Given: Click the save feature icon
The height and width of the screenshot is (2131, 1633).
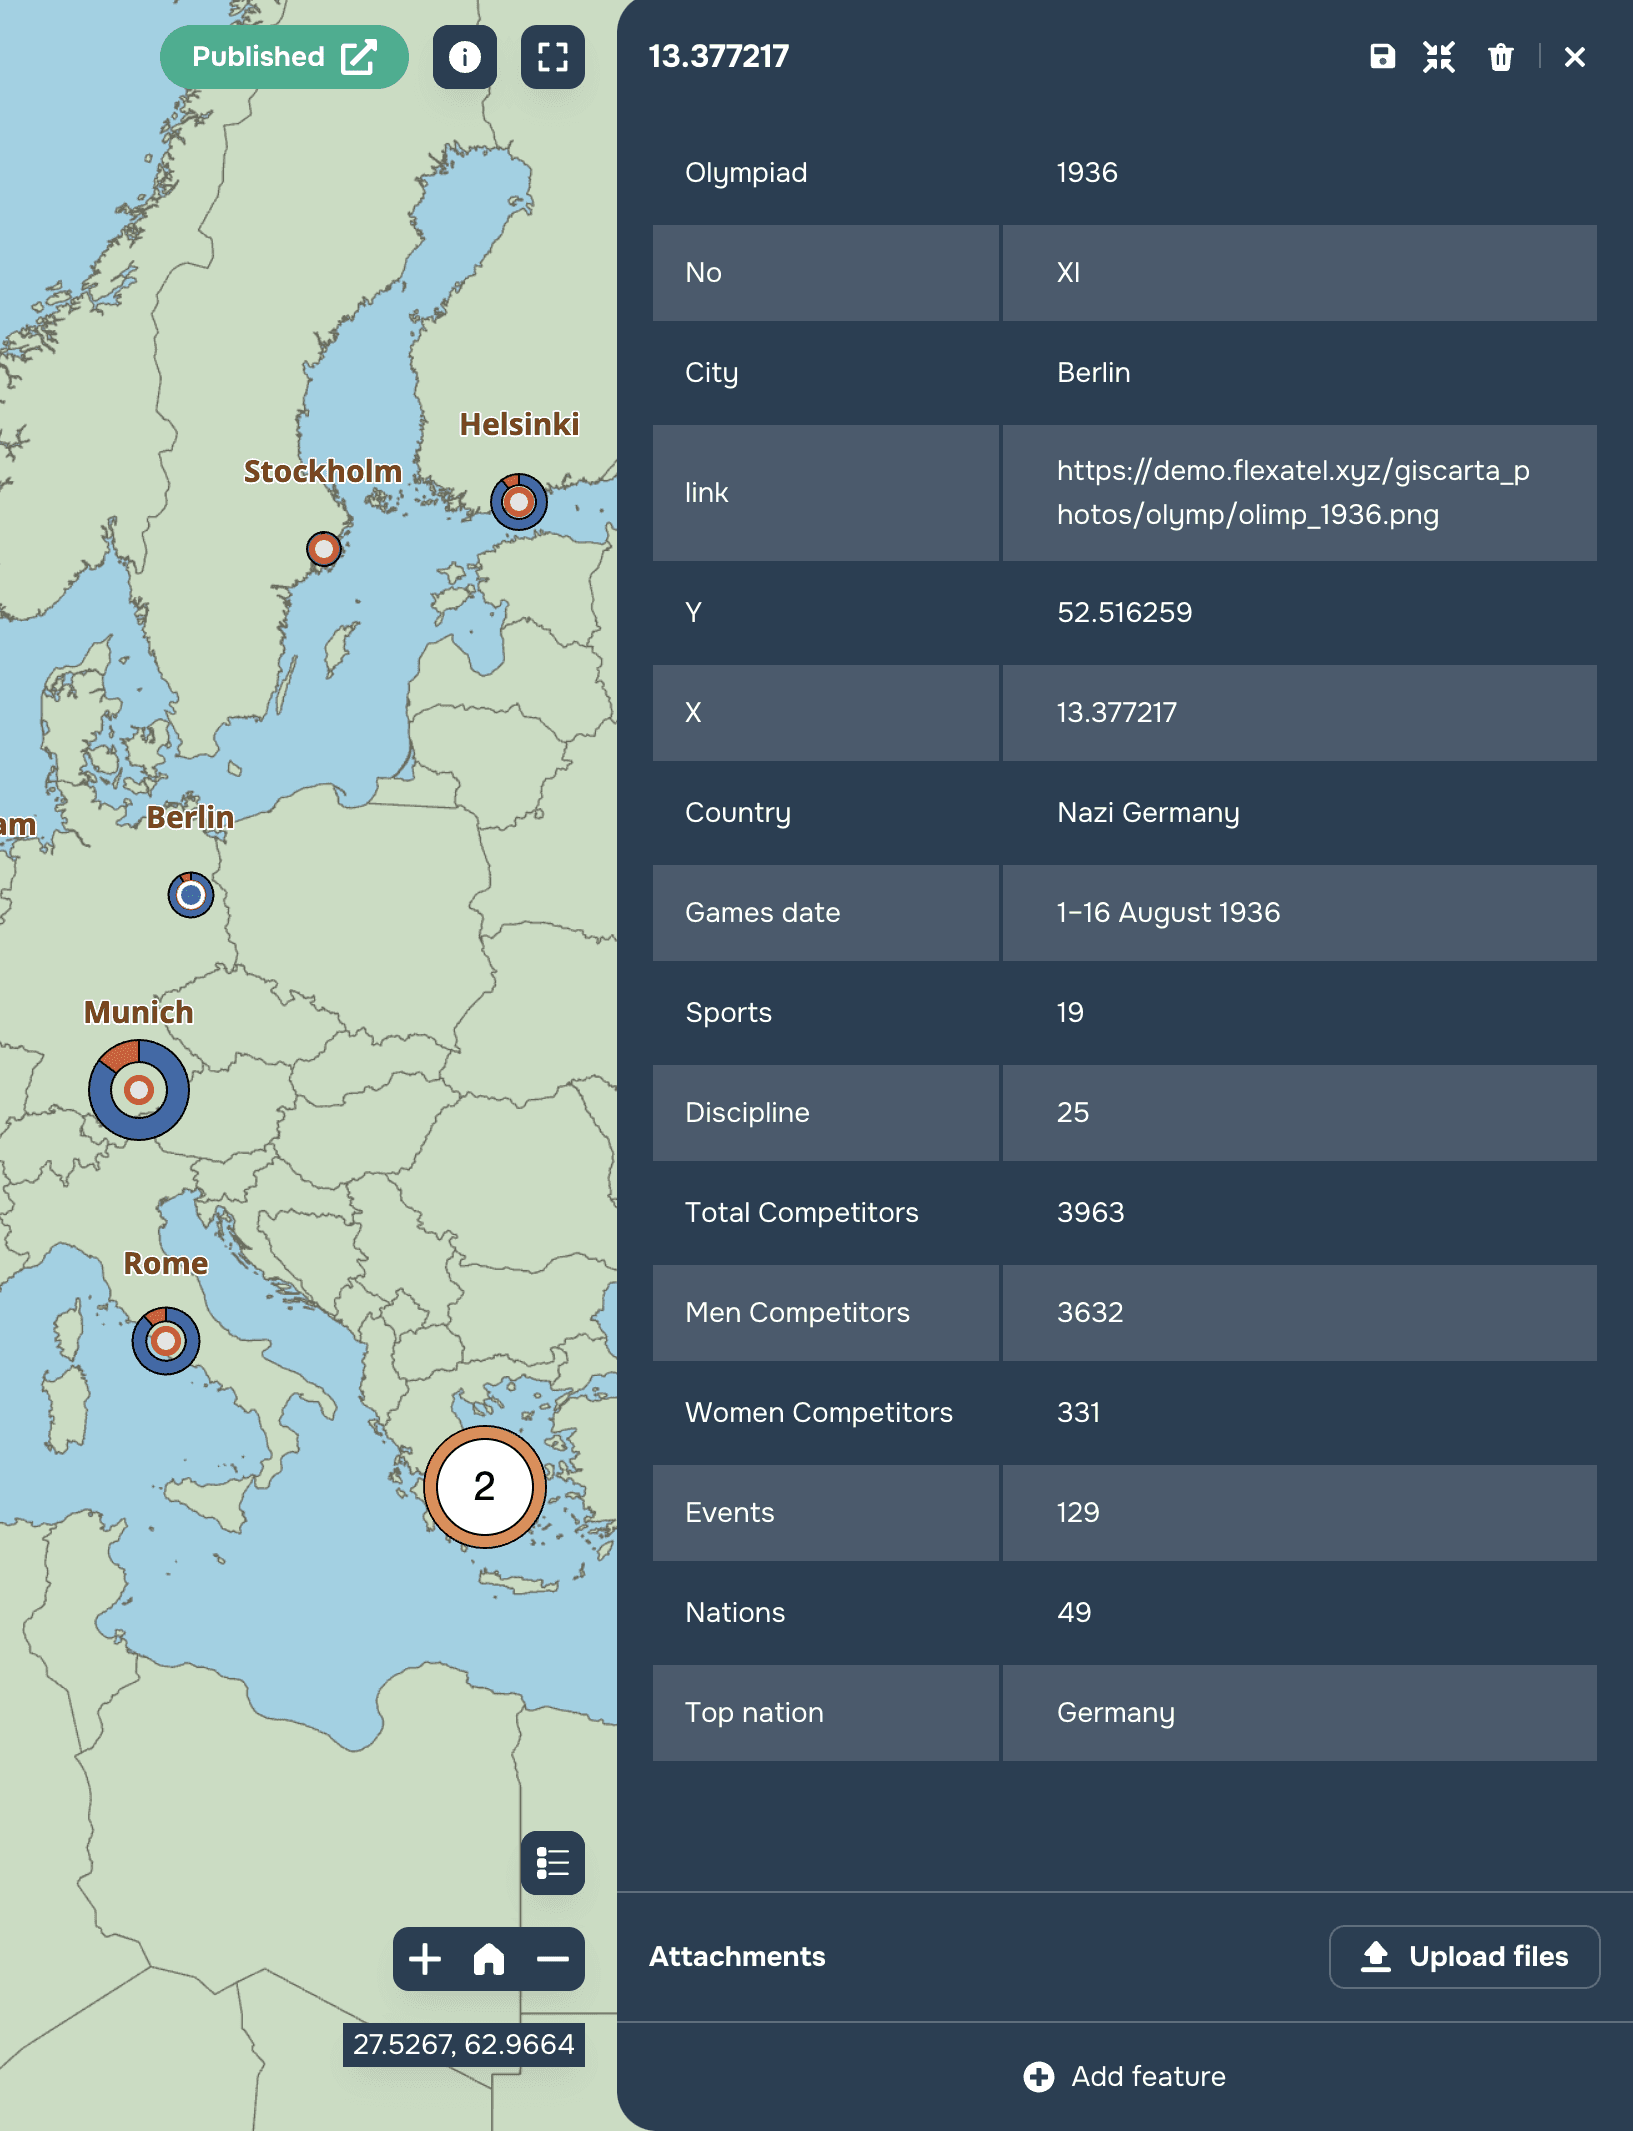Looking at the screenshot, I should [1381, 57].
